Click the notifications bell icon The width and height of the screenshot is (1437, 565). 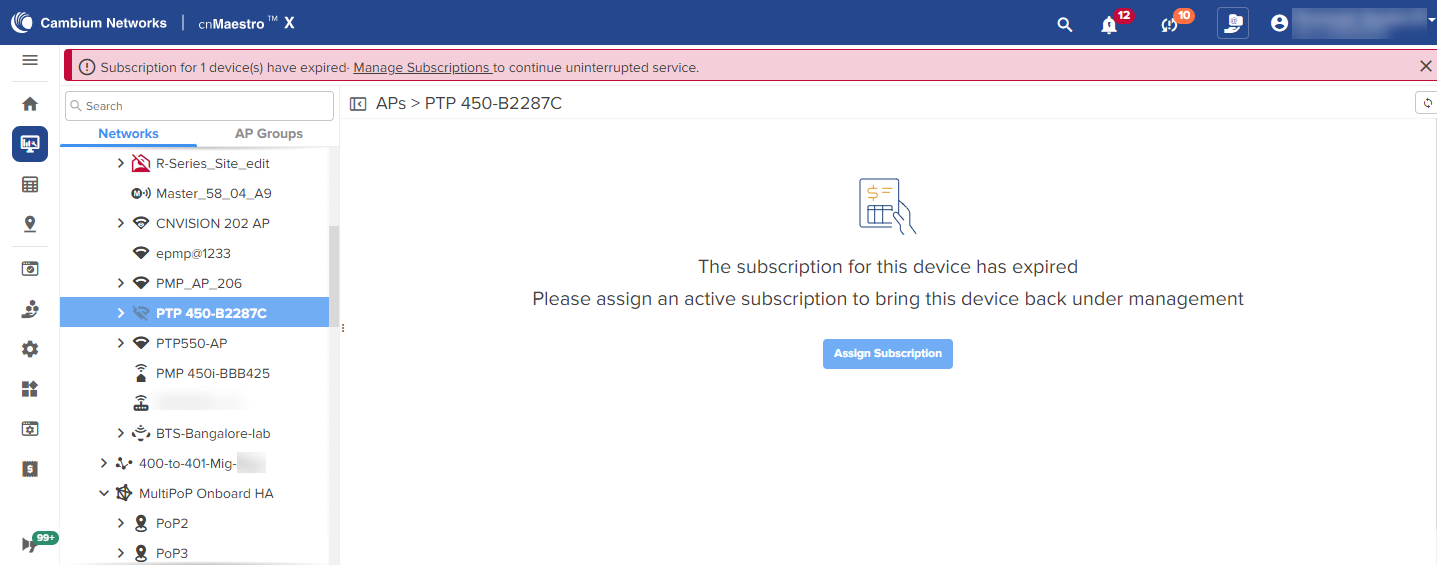coord(1109,24)
